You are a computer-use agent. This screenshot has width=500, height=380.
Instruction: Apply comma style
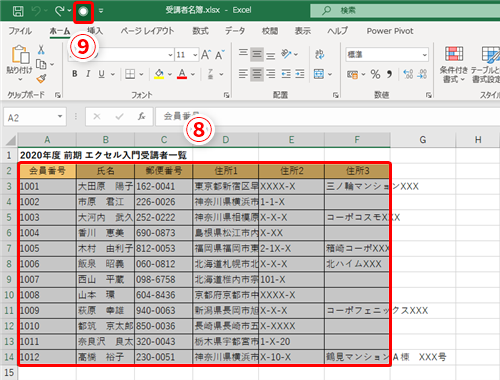point(389,74)
